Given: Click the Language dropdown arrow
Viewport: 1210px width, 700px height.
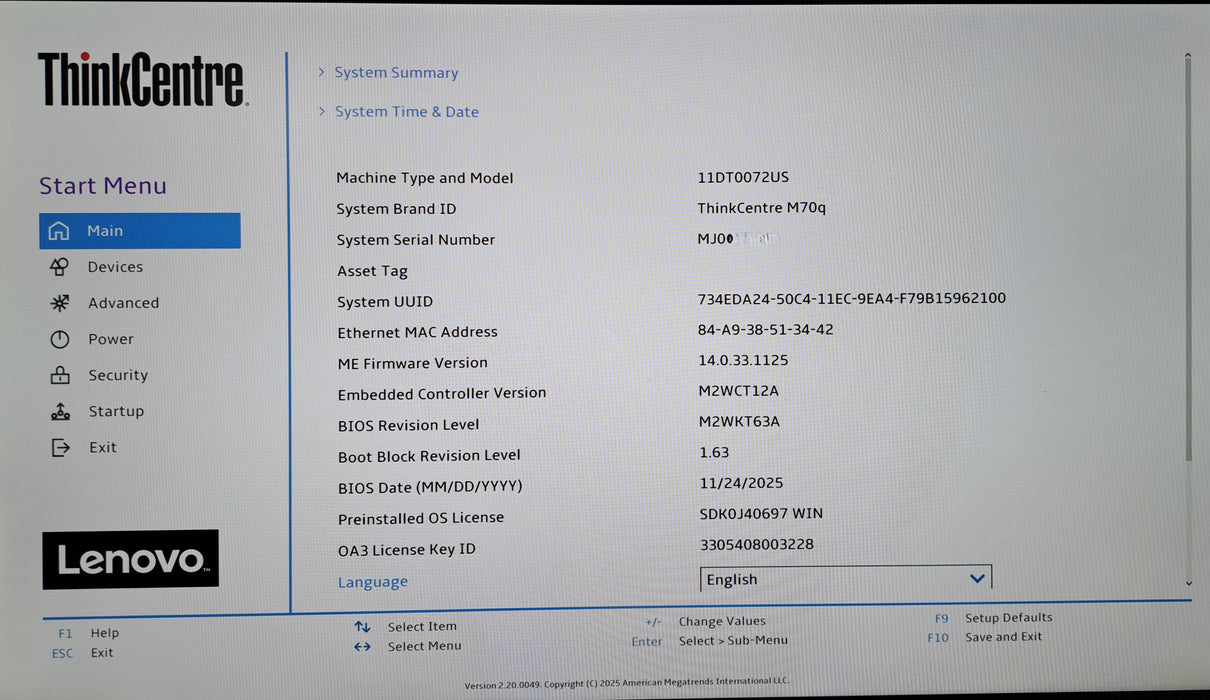Looking at the screenshot, I should 977,579.
